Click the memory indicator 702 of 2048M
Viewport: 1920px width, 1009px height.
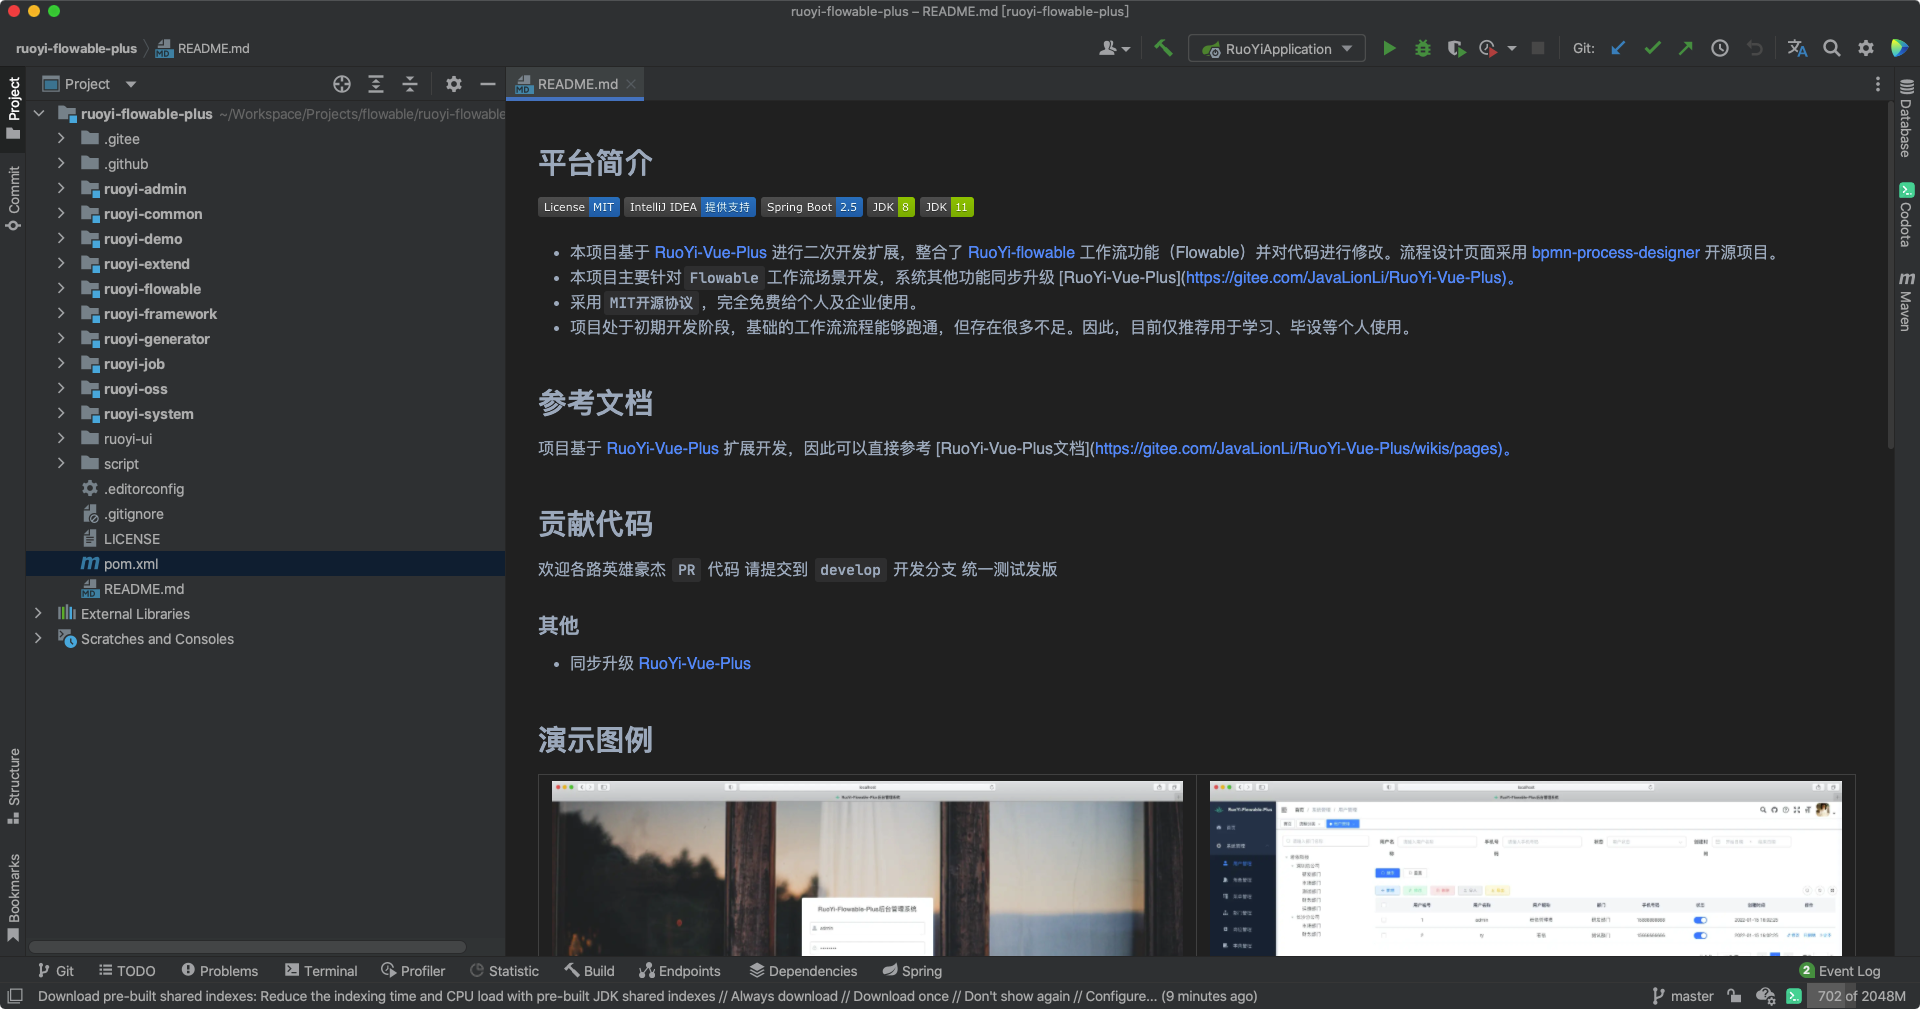point(1860,996)
